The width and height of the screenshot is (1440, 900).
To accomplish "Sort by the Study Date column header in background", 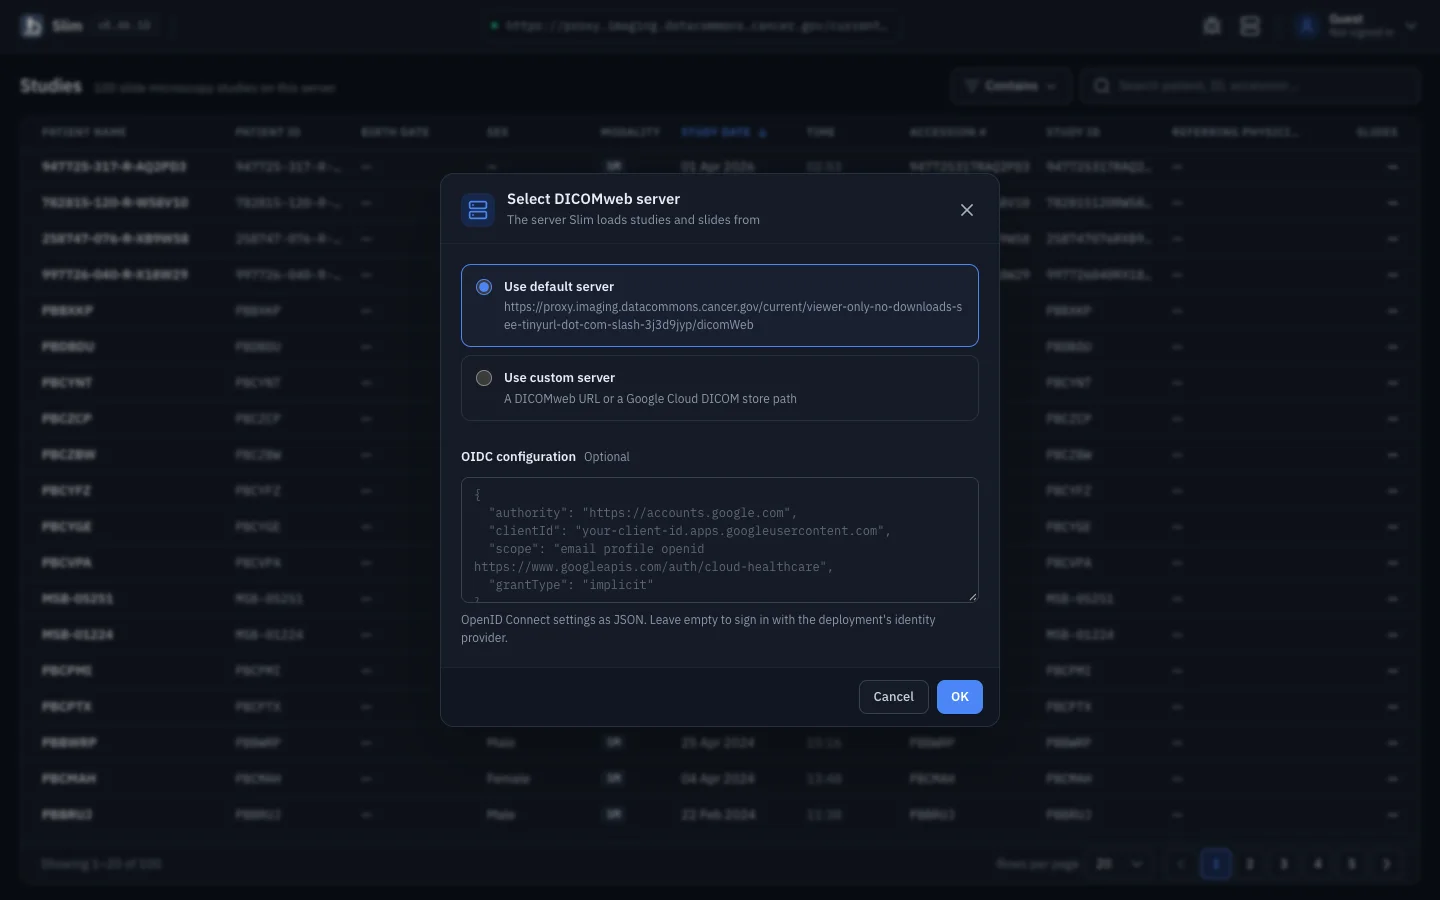I will tap(723, 132).
